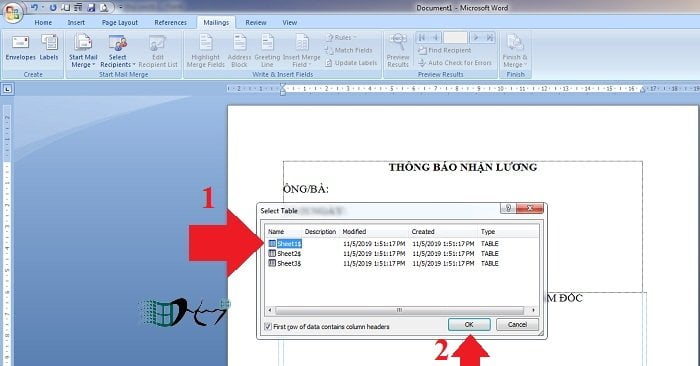Insert a Greeting Line field
This screenshot has height=366, width=700.
(x=267, y=51)
